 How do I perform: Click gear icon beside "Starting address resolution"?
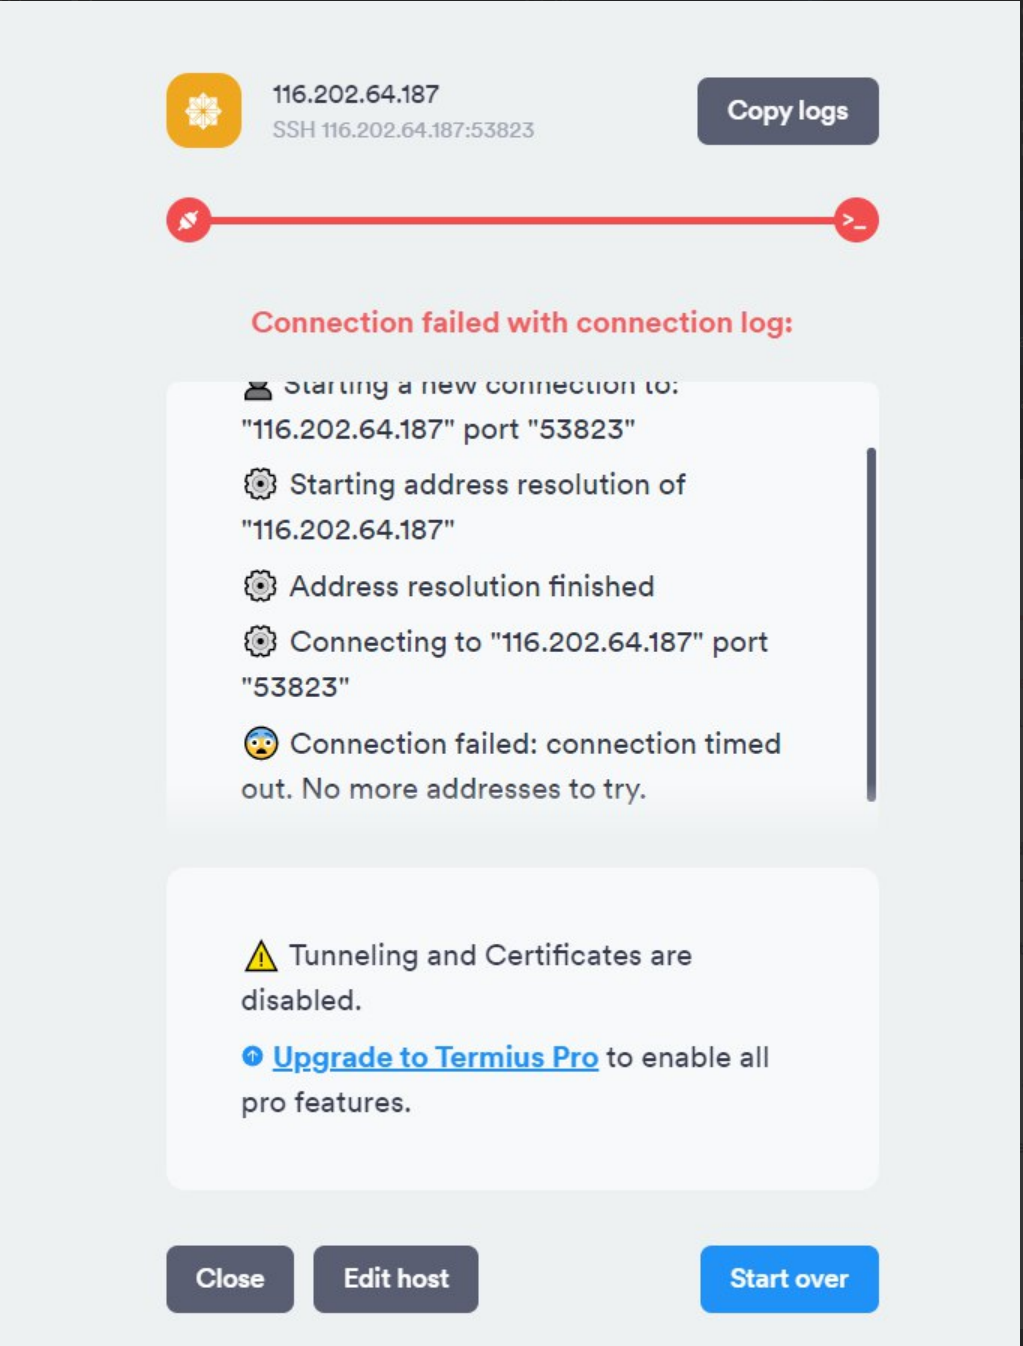click(260, 485)
